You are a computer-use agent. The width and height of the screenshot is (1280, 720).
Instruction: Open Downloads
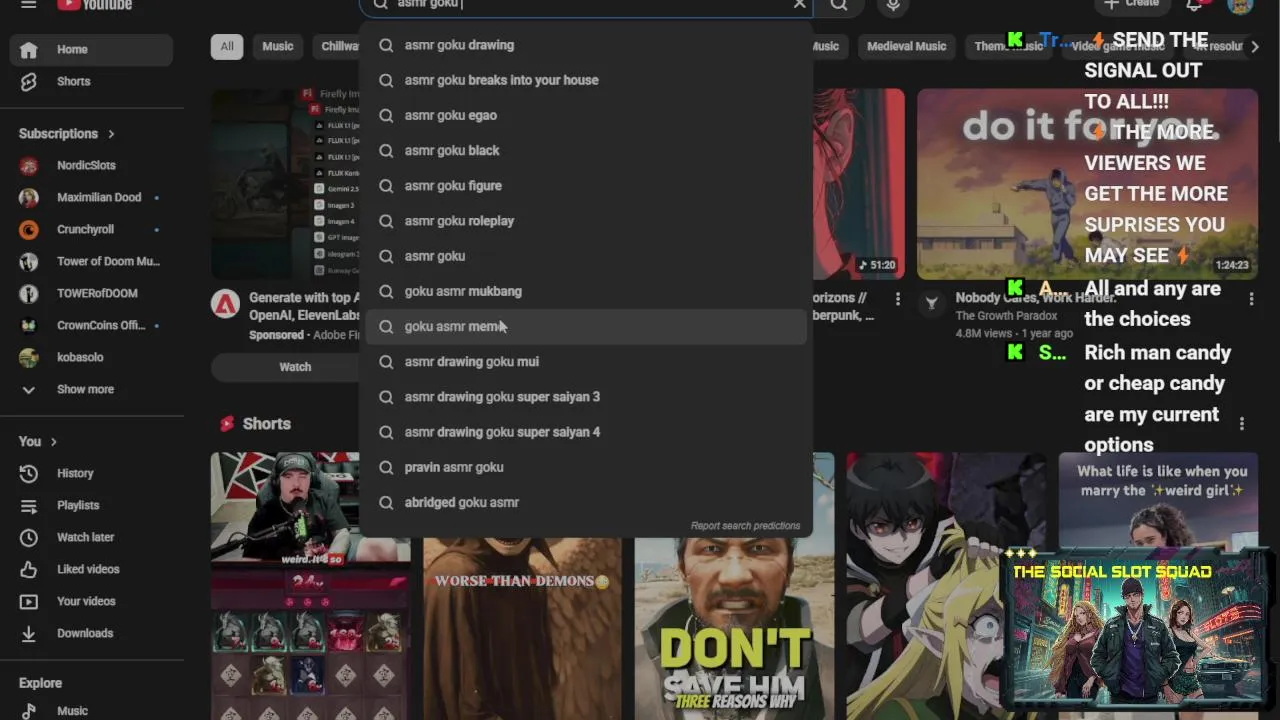[92, 633]
